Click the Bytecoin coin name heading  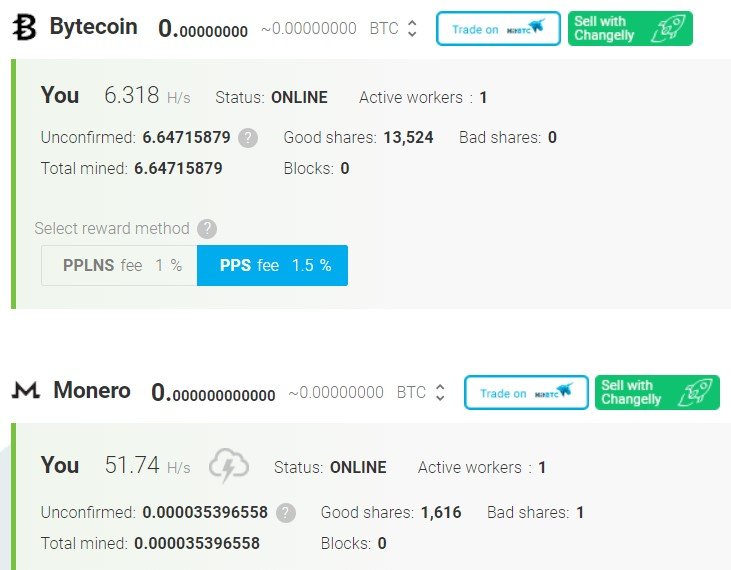pyautogui.click(x=93, y=27)
